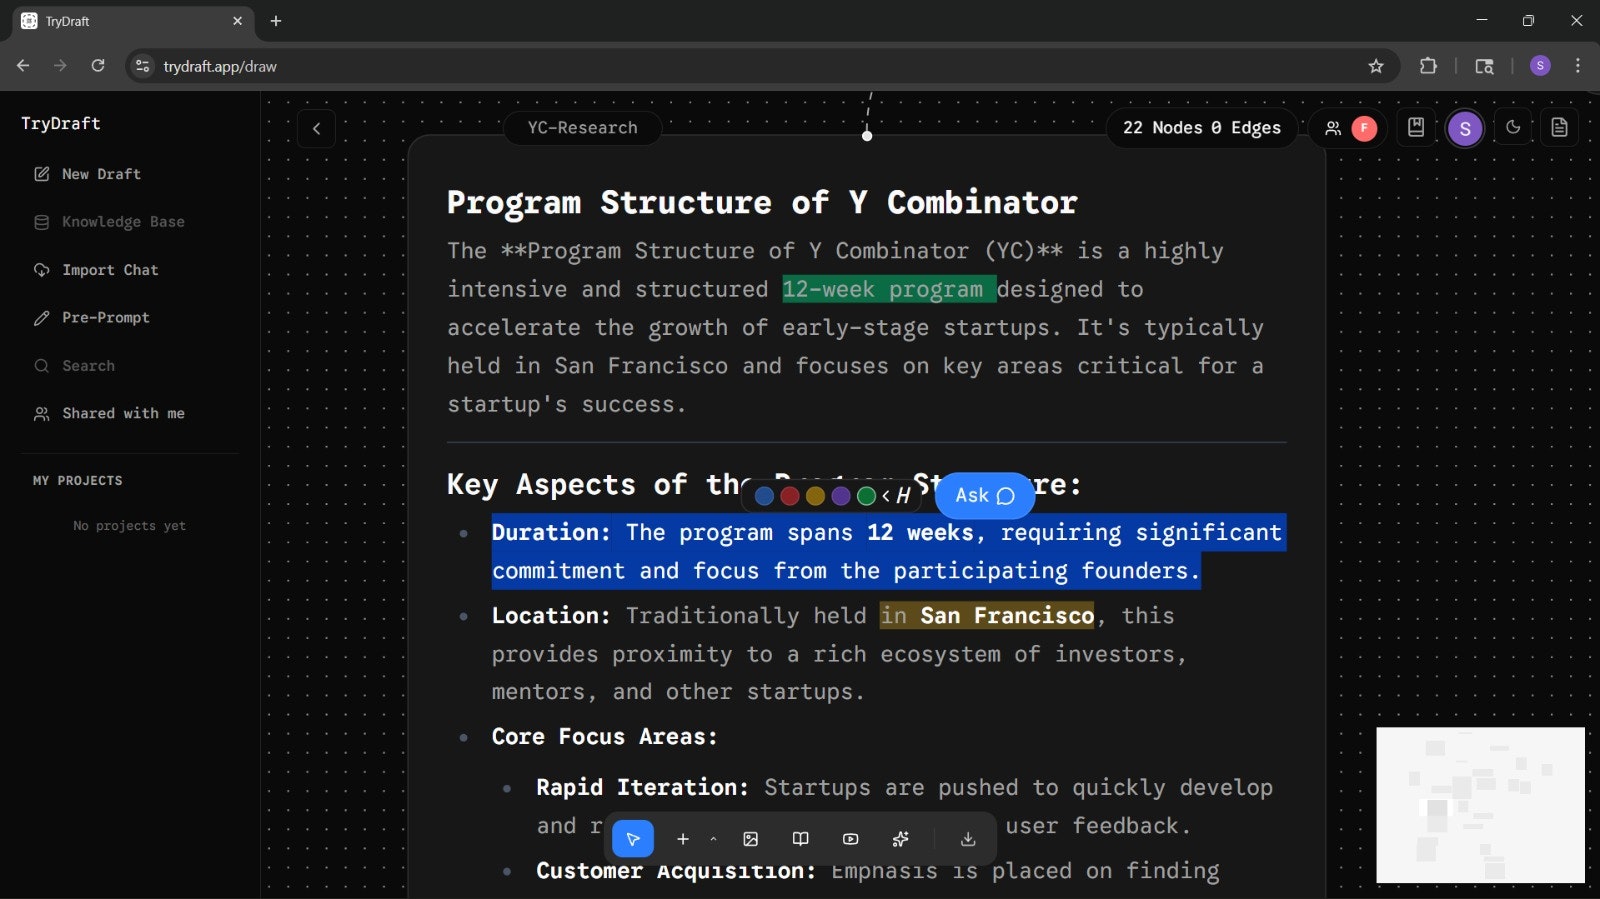
Task: Open the purple S user avatar on canvas
Action: click(1465, 128)
